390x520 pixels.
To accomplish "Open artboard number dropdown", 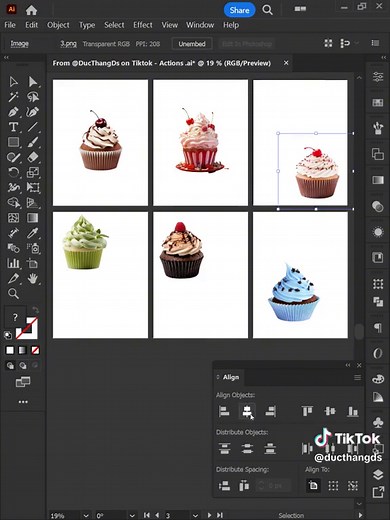I will tap(195, 515).
